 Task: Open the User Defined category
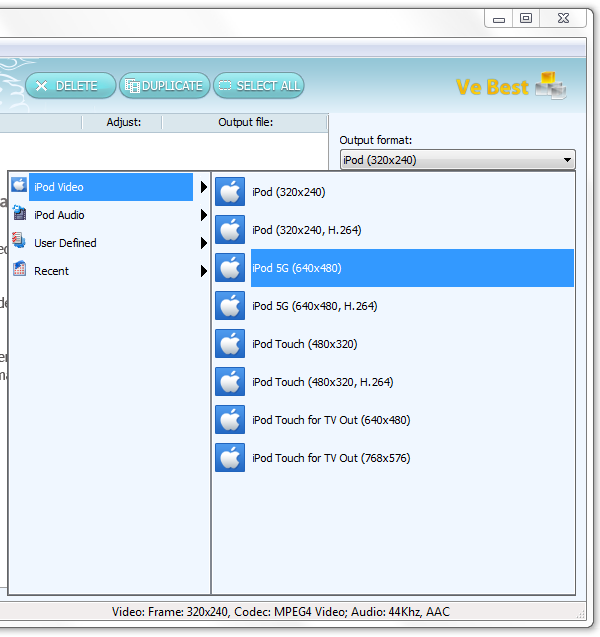pos(110,243)
